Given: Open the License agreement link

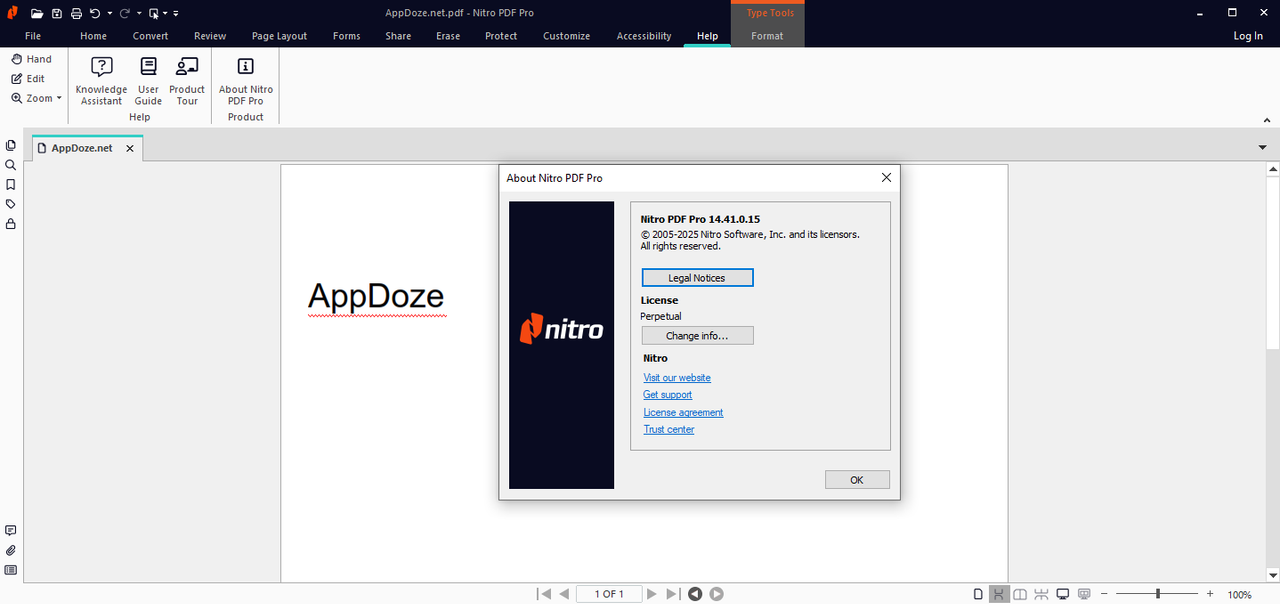Looking at the screenshot, I should click(683, 412).
